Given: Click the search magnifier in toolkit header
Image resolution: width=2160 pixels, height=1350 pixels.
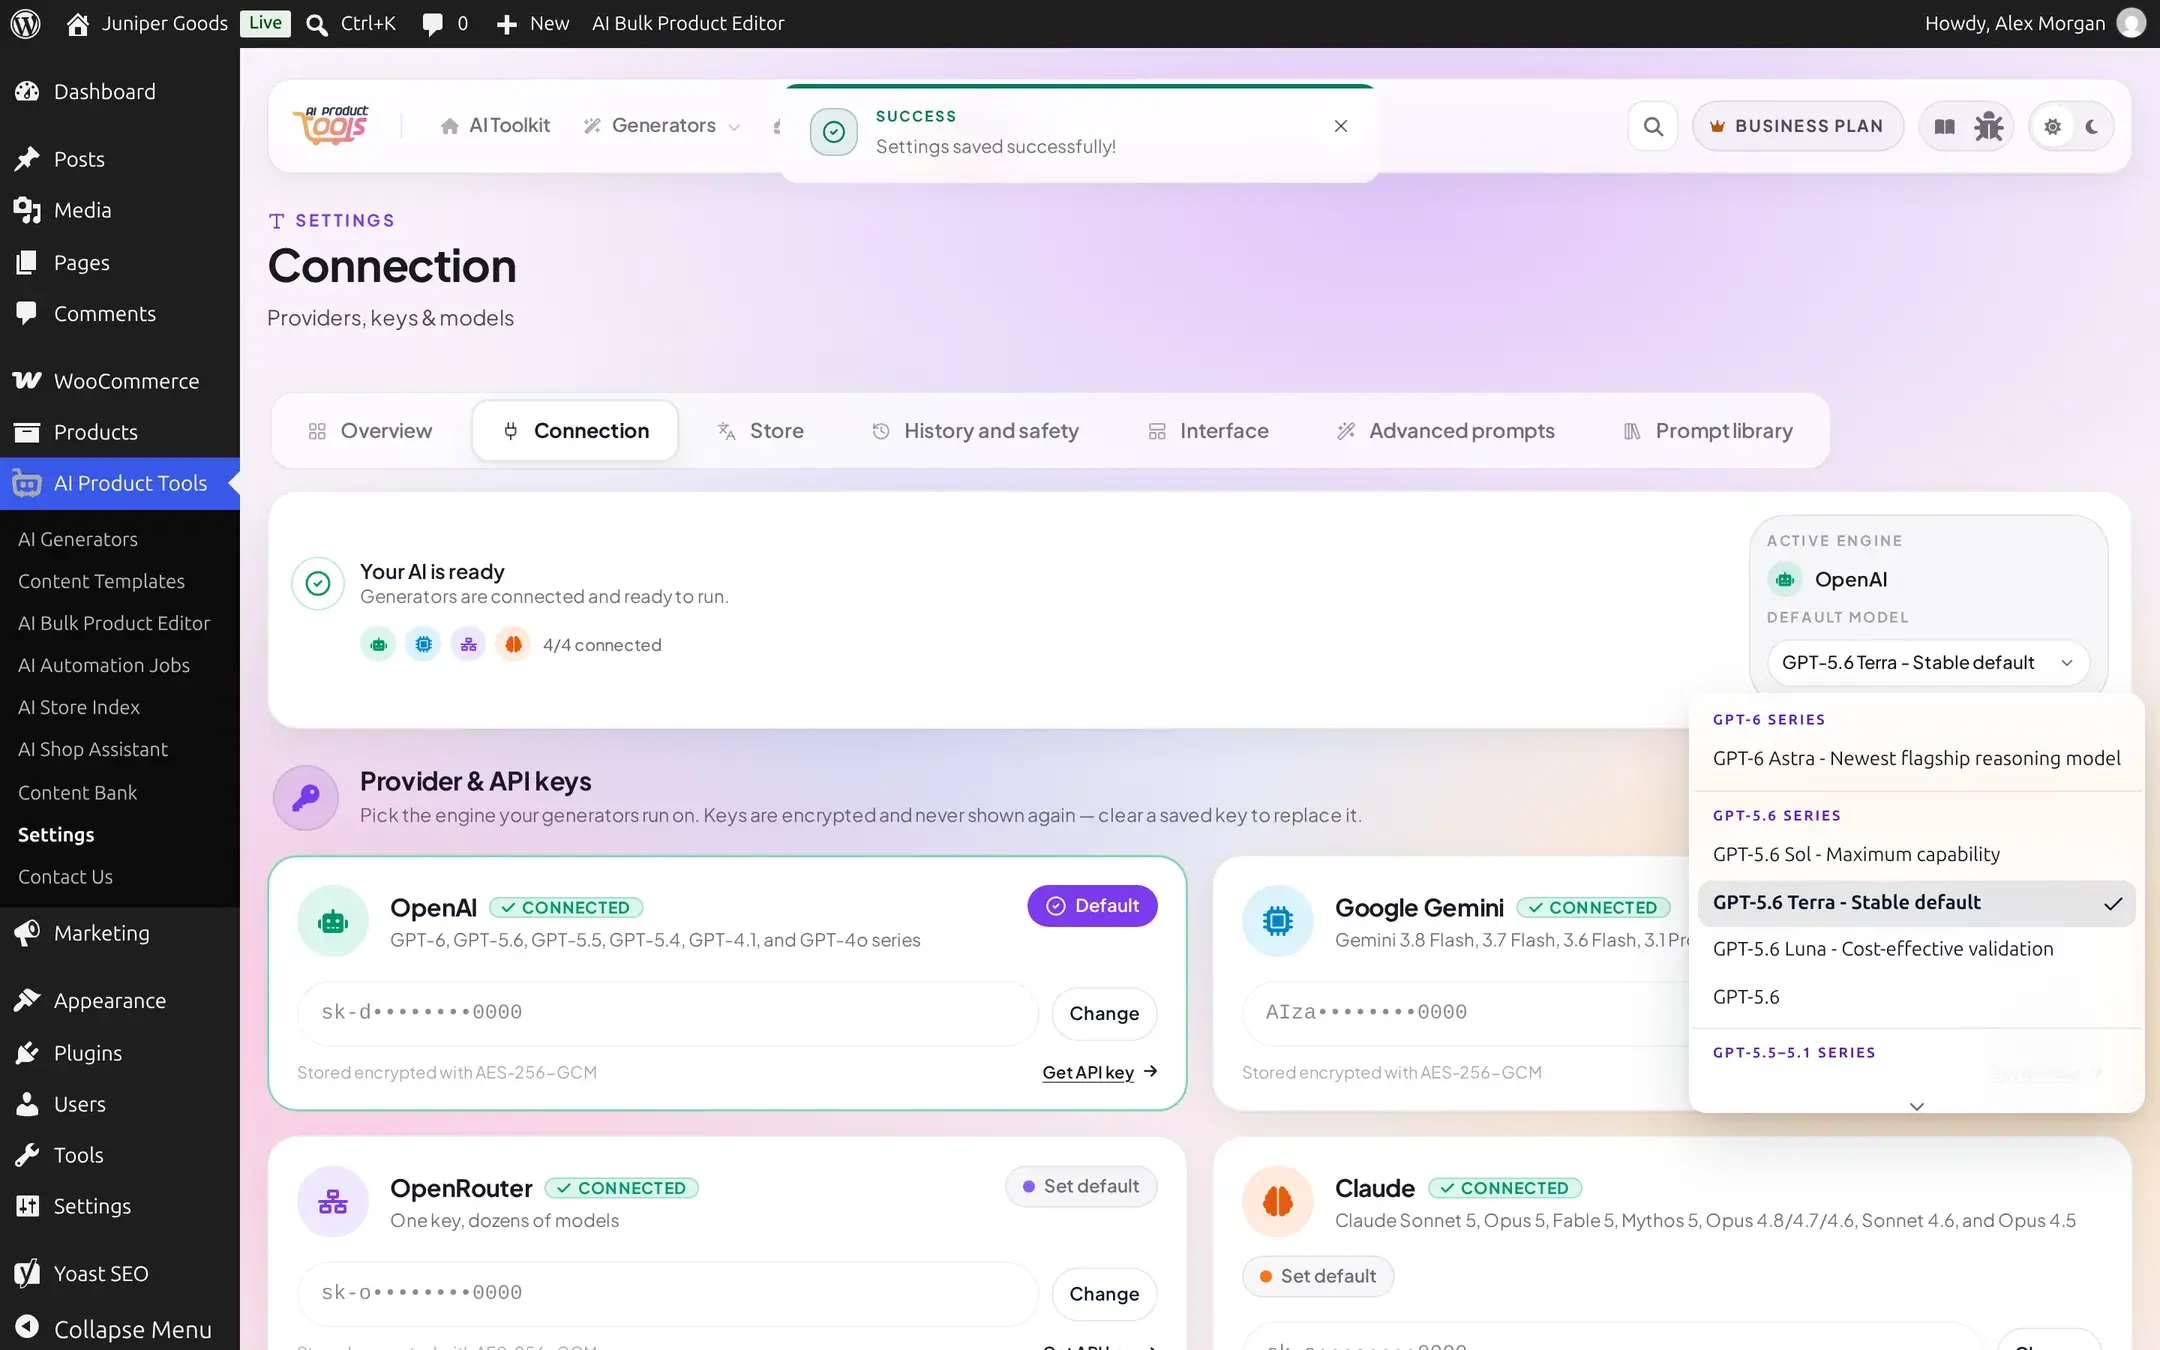Looking at the screenshot, I should 1653,126.
